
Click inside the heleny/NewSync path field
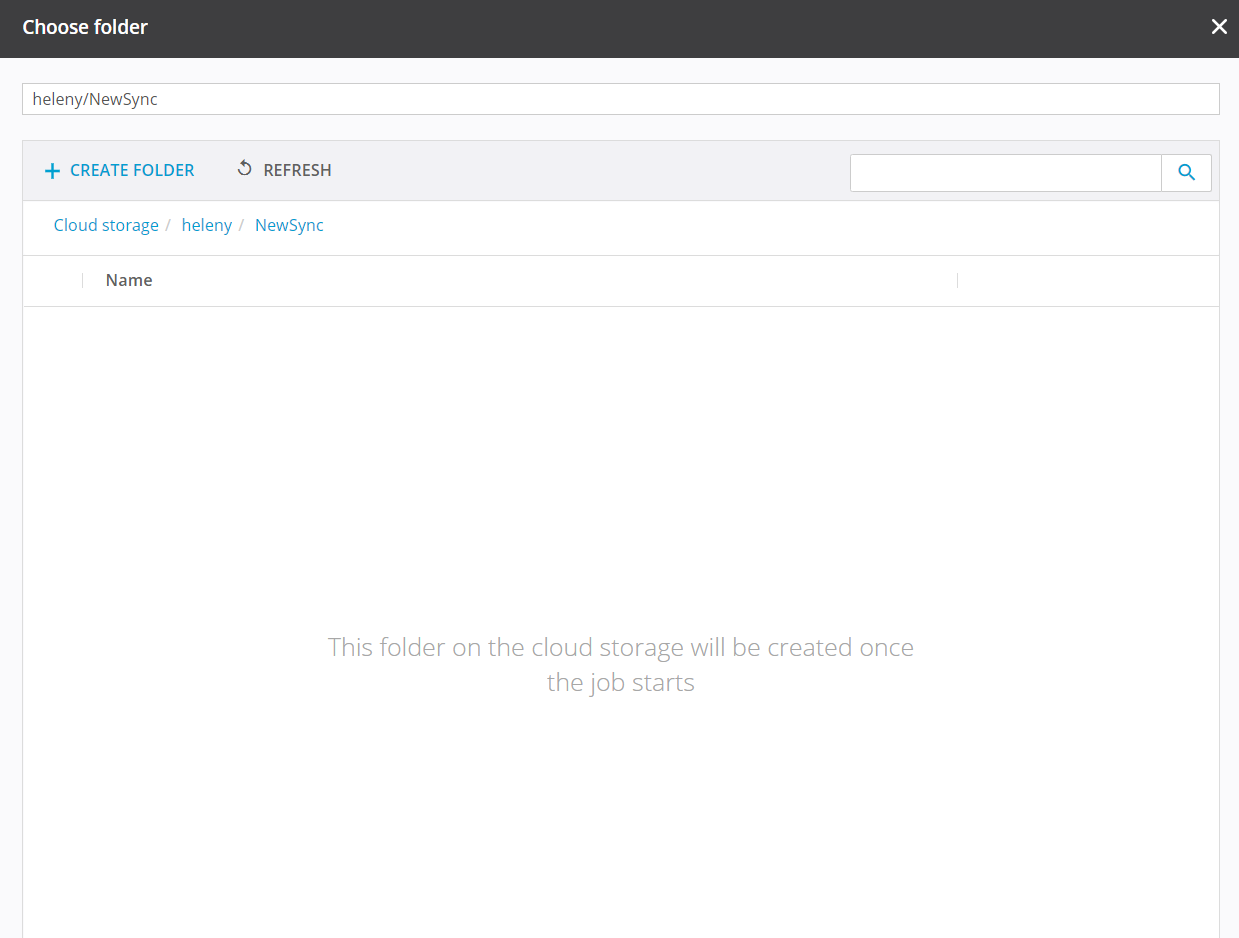click(x=620, y=99)
